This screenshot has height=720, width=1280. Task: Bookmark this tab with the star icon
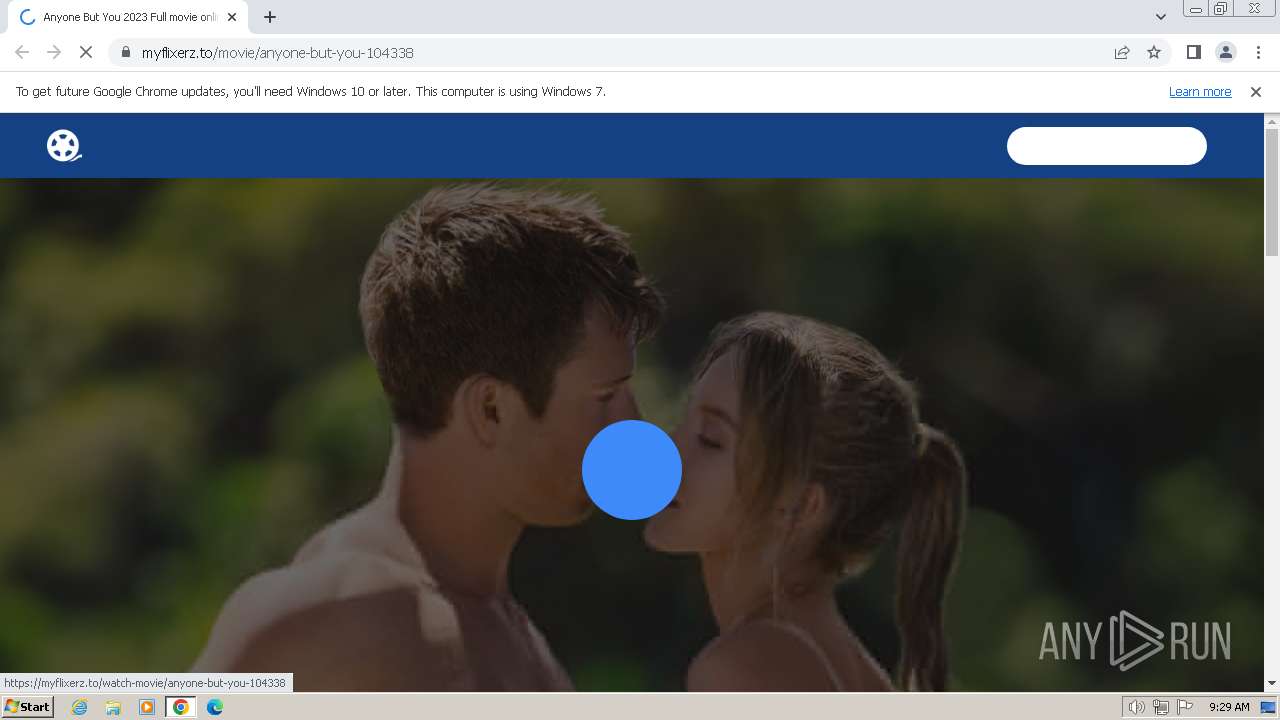(x=1154, y=52)
